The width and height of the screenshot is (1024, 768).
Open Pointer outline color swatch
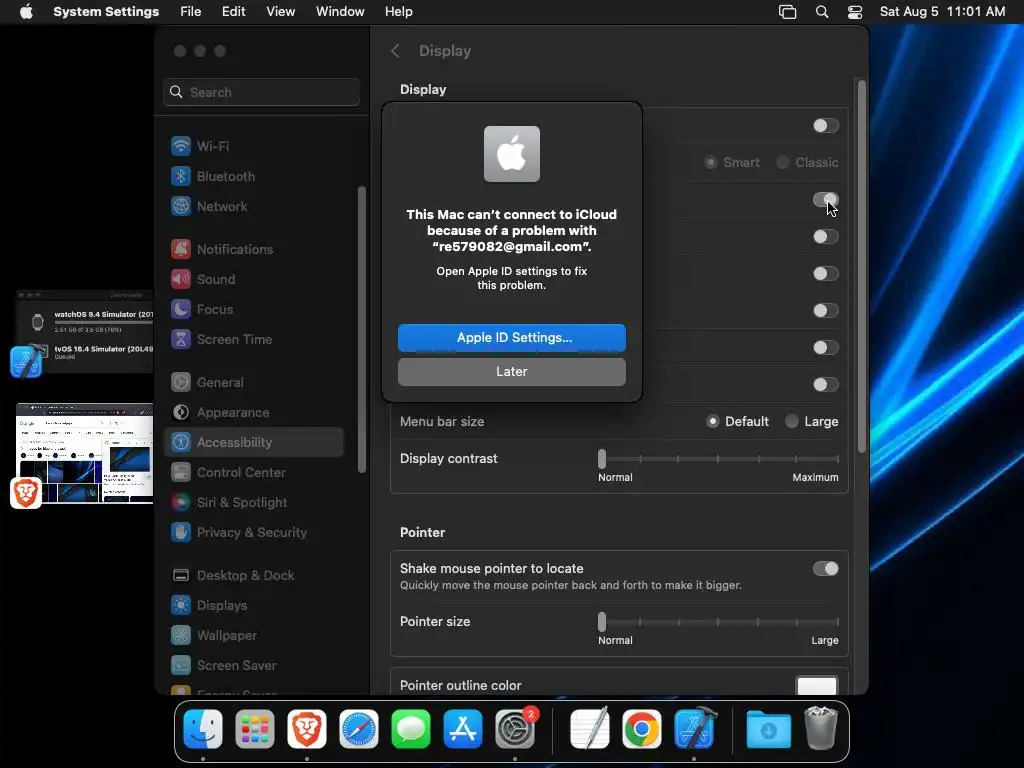pyautogui.click(x=816, y=686)
